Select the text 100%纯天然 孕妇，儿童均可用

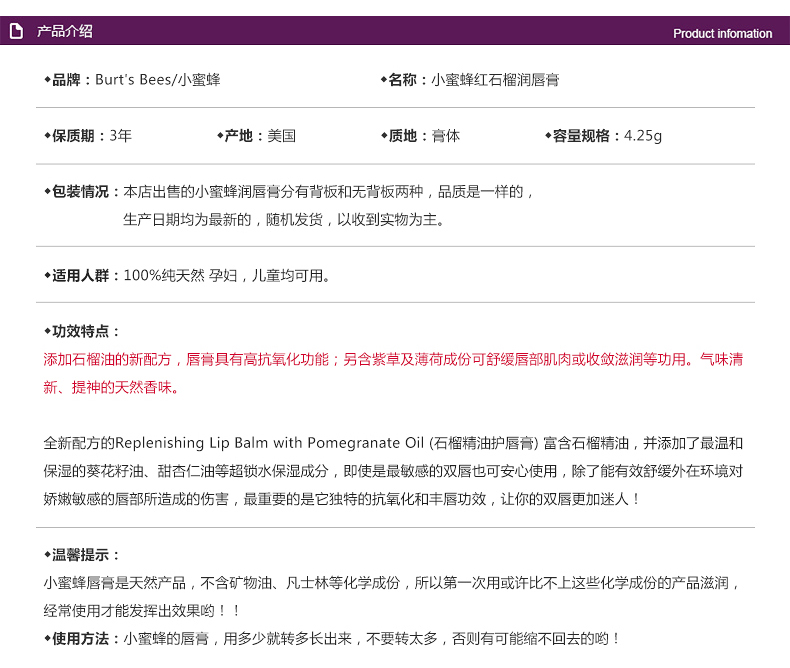(x=227, y=276)
